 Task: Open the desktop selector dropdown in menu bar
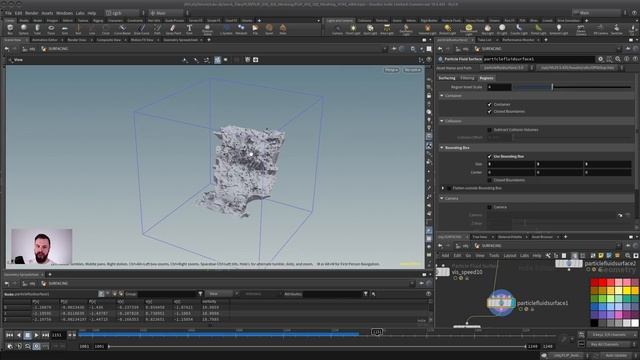122,13
